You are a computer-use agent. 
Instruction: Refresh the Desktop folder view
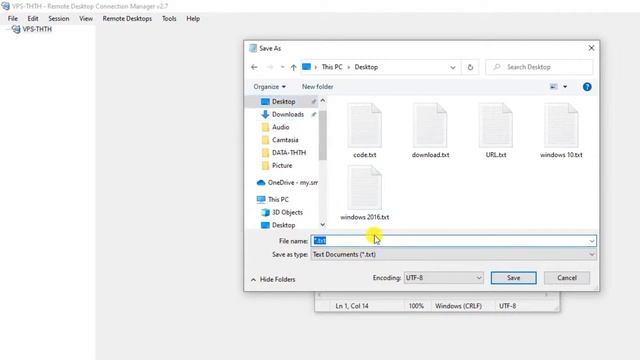pyautogui.click(x=470, y=67)
